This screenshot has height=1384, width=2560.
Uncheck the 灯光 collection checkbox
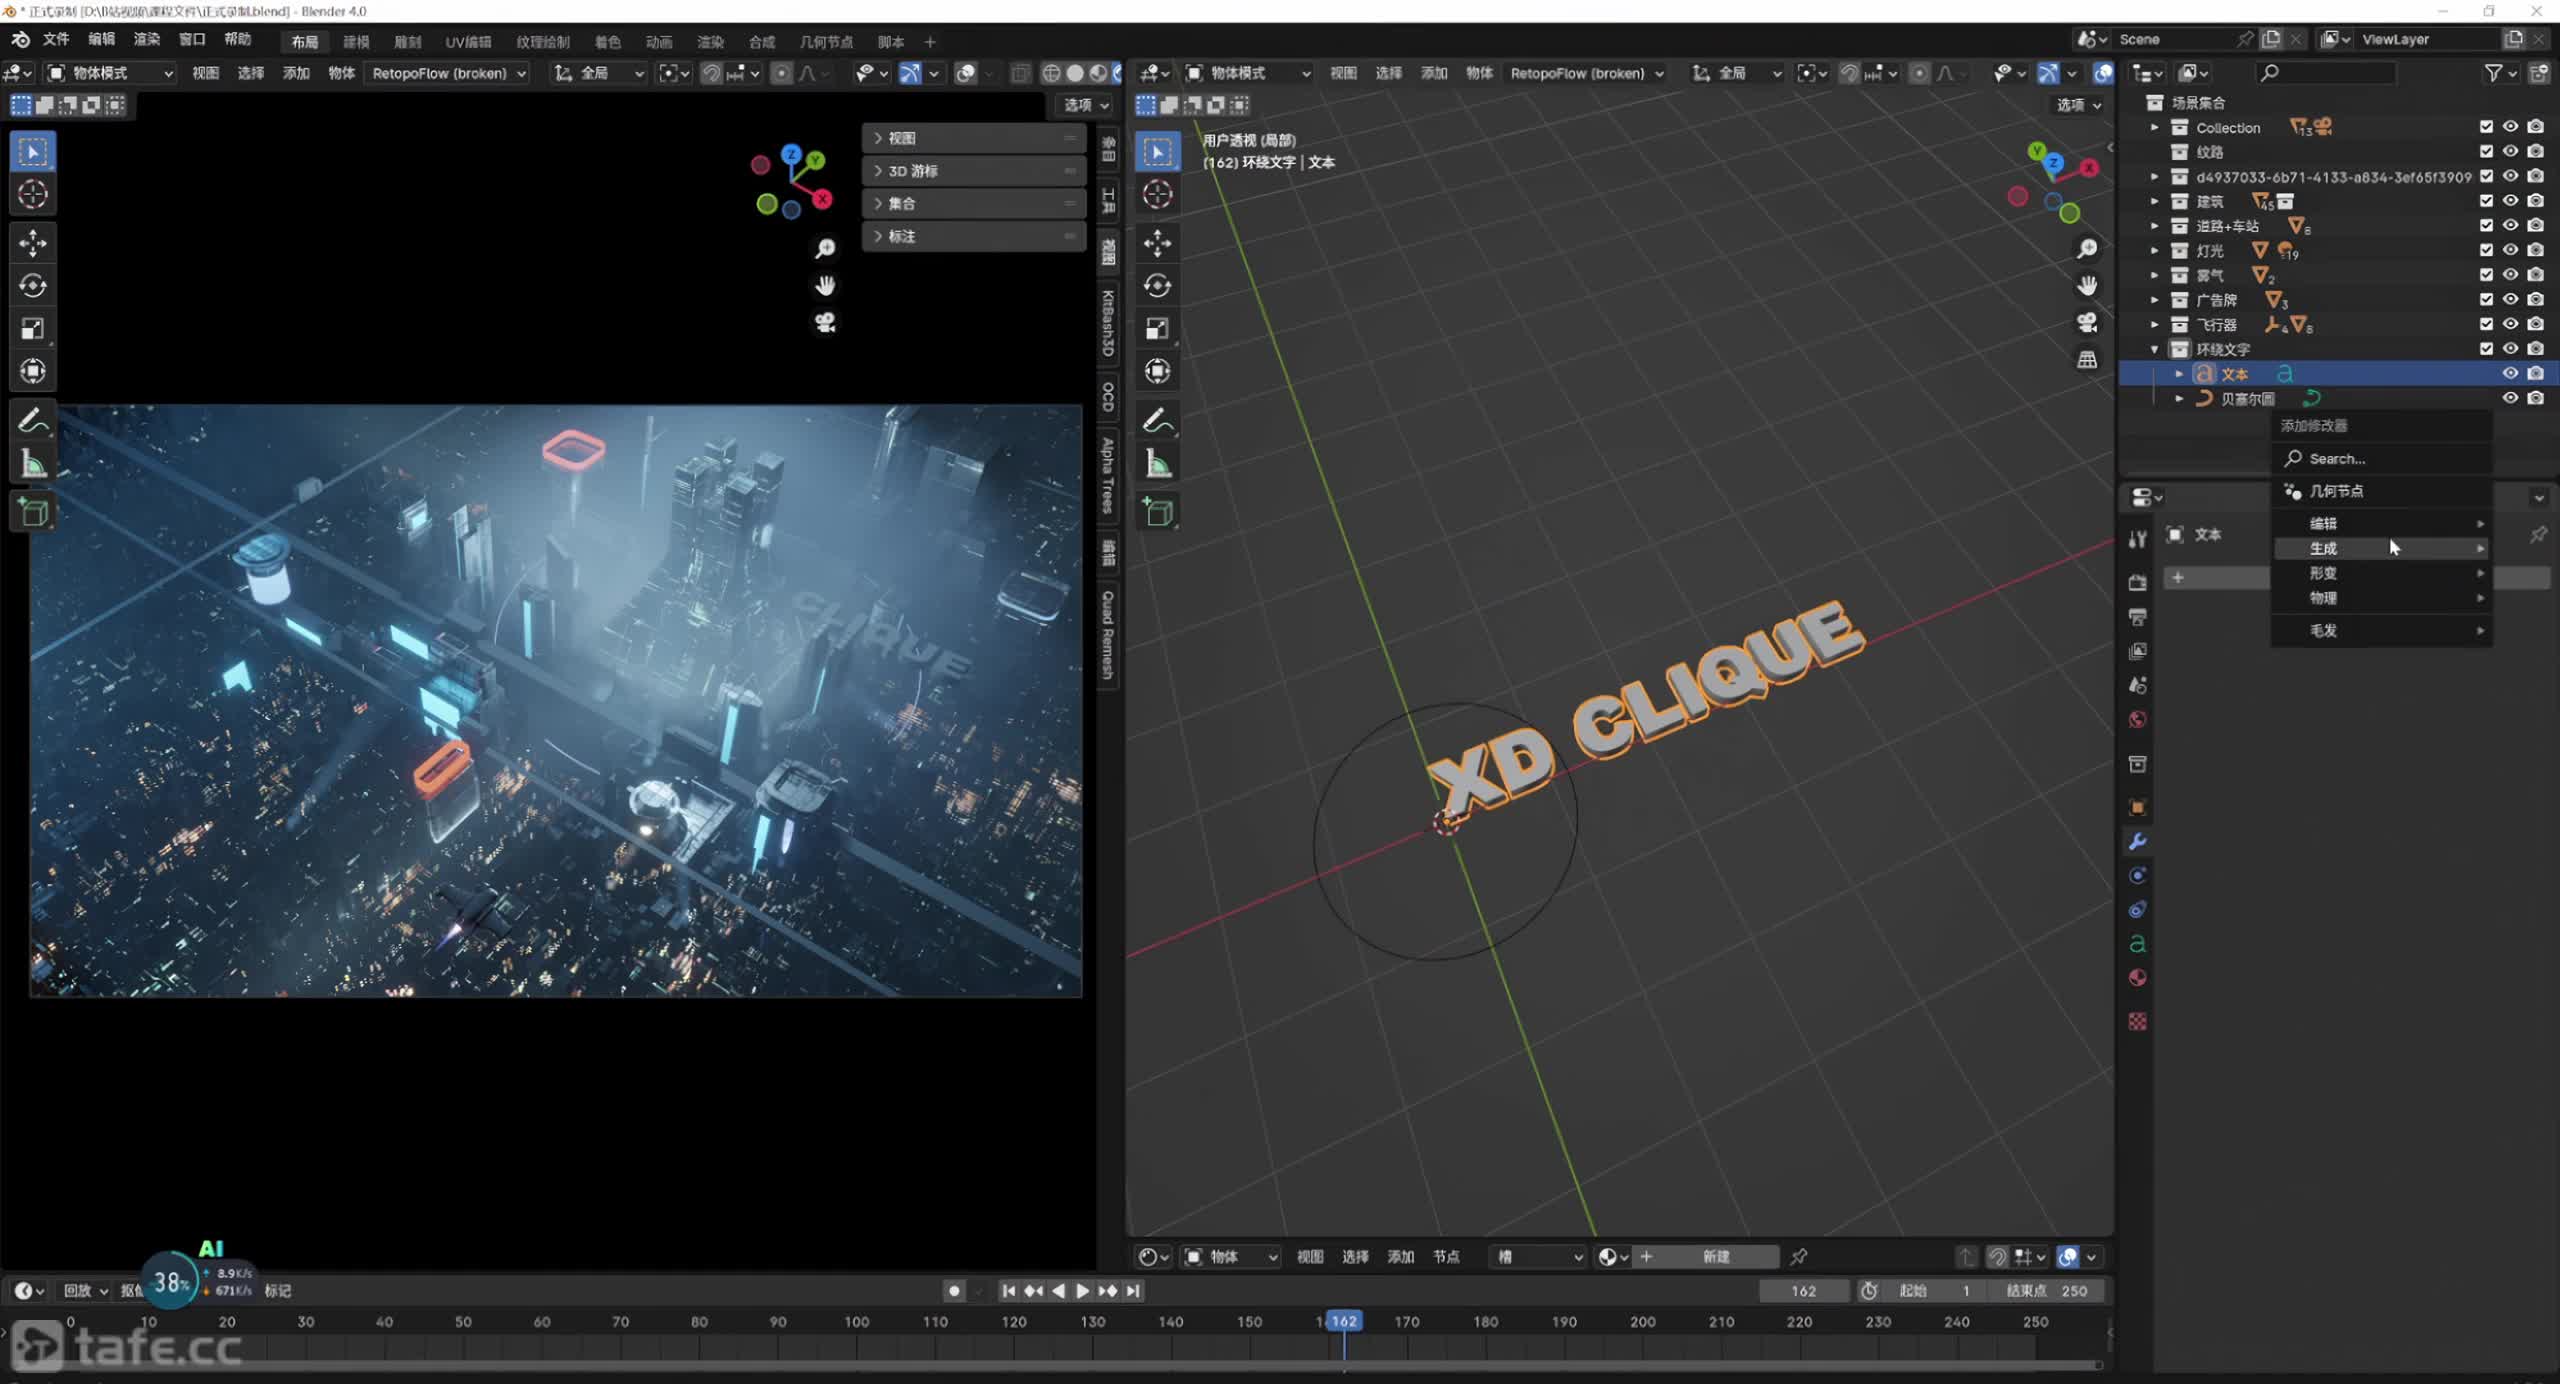click(x=2486, y=250)
